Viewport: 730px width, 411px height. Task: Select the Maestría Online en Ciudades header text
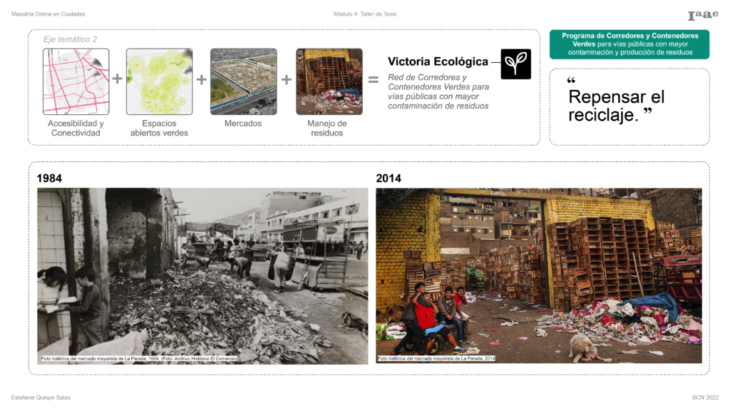point(48,14)
